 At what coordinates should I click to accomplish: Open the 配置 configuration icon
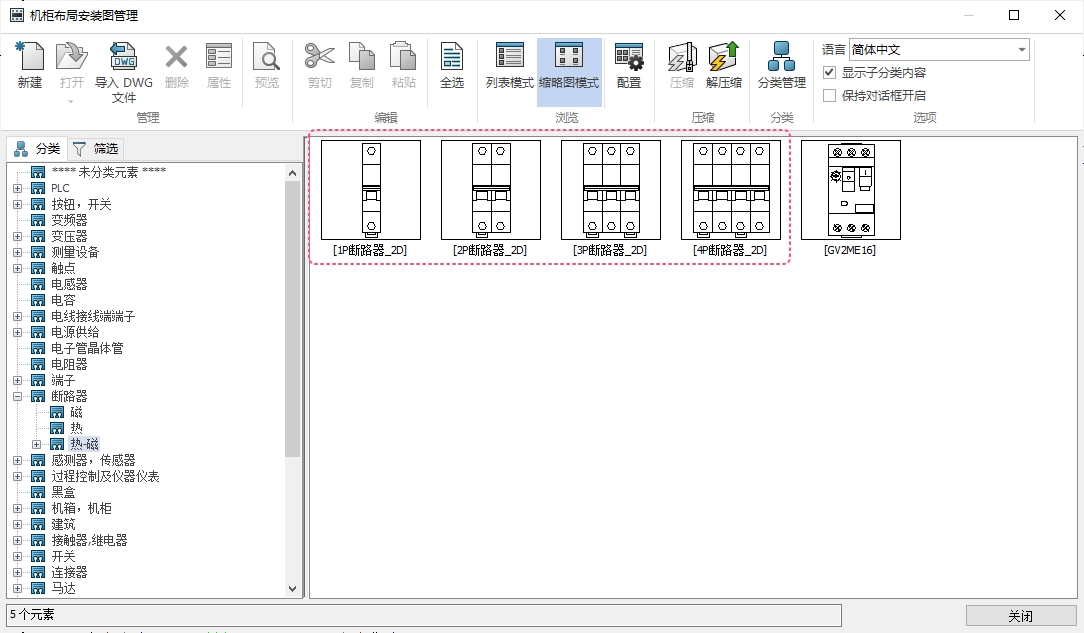tap(629, 60)
